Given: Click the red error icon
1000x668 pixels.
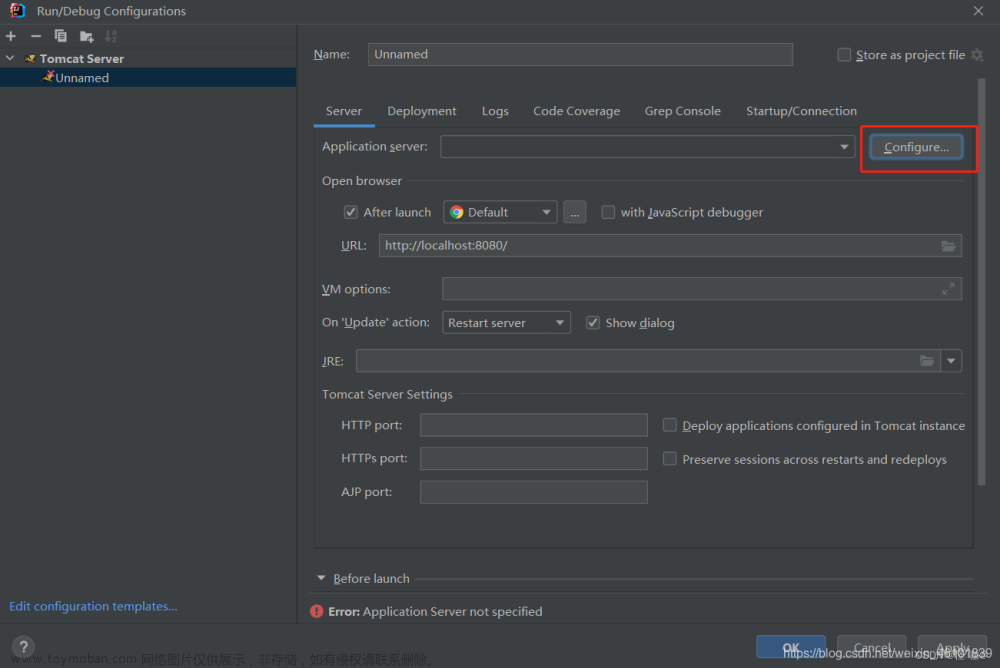Looking at the screenshot, I should 316,611.
